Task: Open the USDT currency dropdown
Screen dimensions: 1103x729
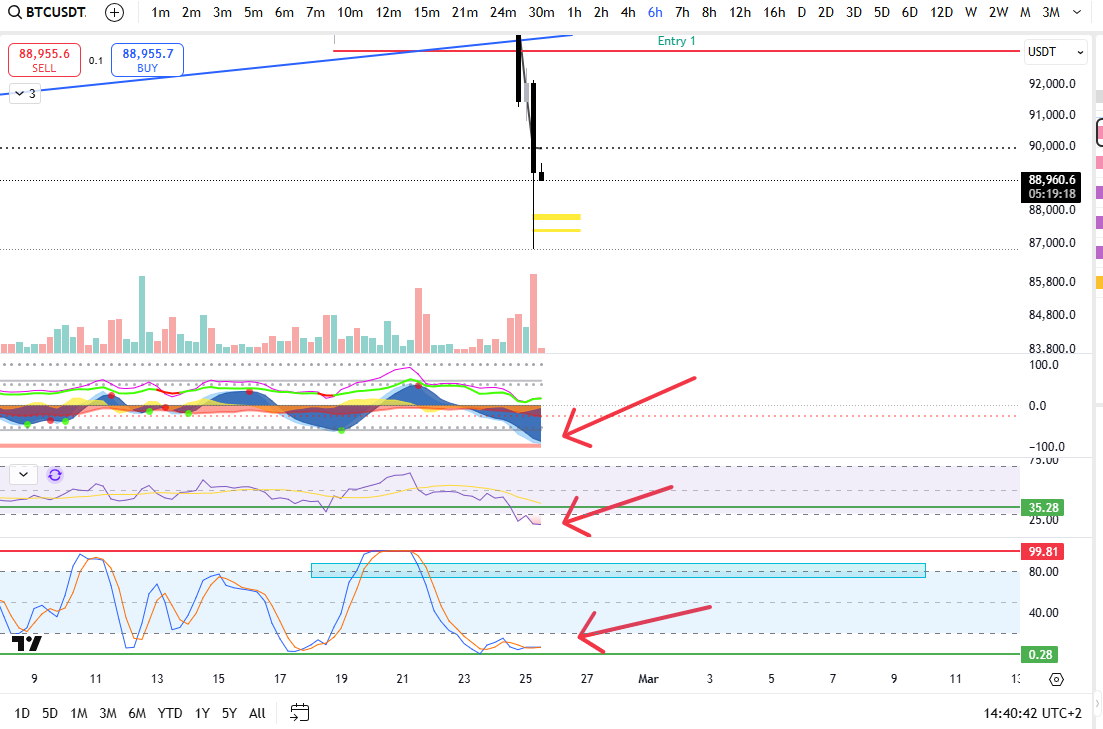Action: click(1055, 52)
